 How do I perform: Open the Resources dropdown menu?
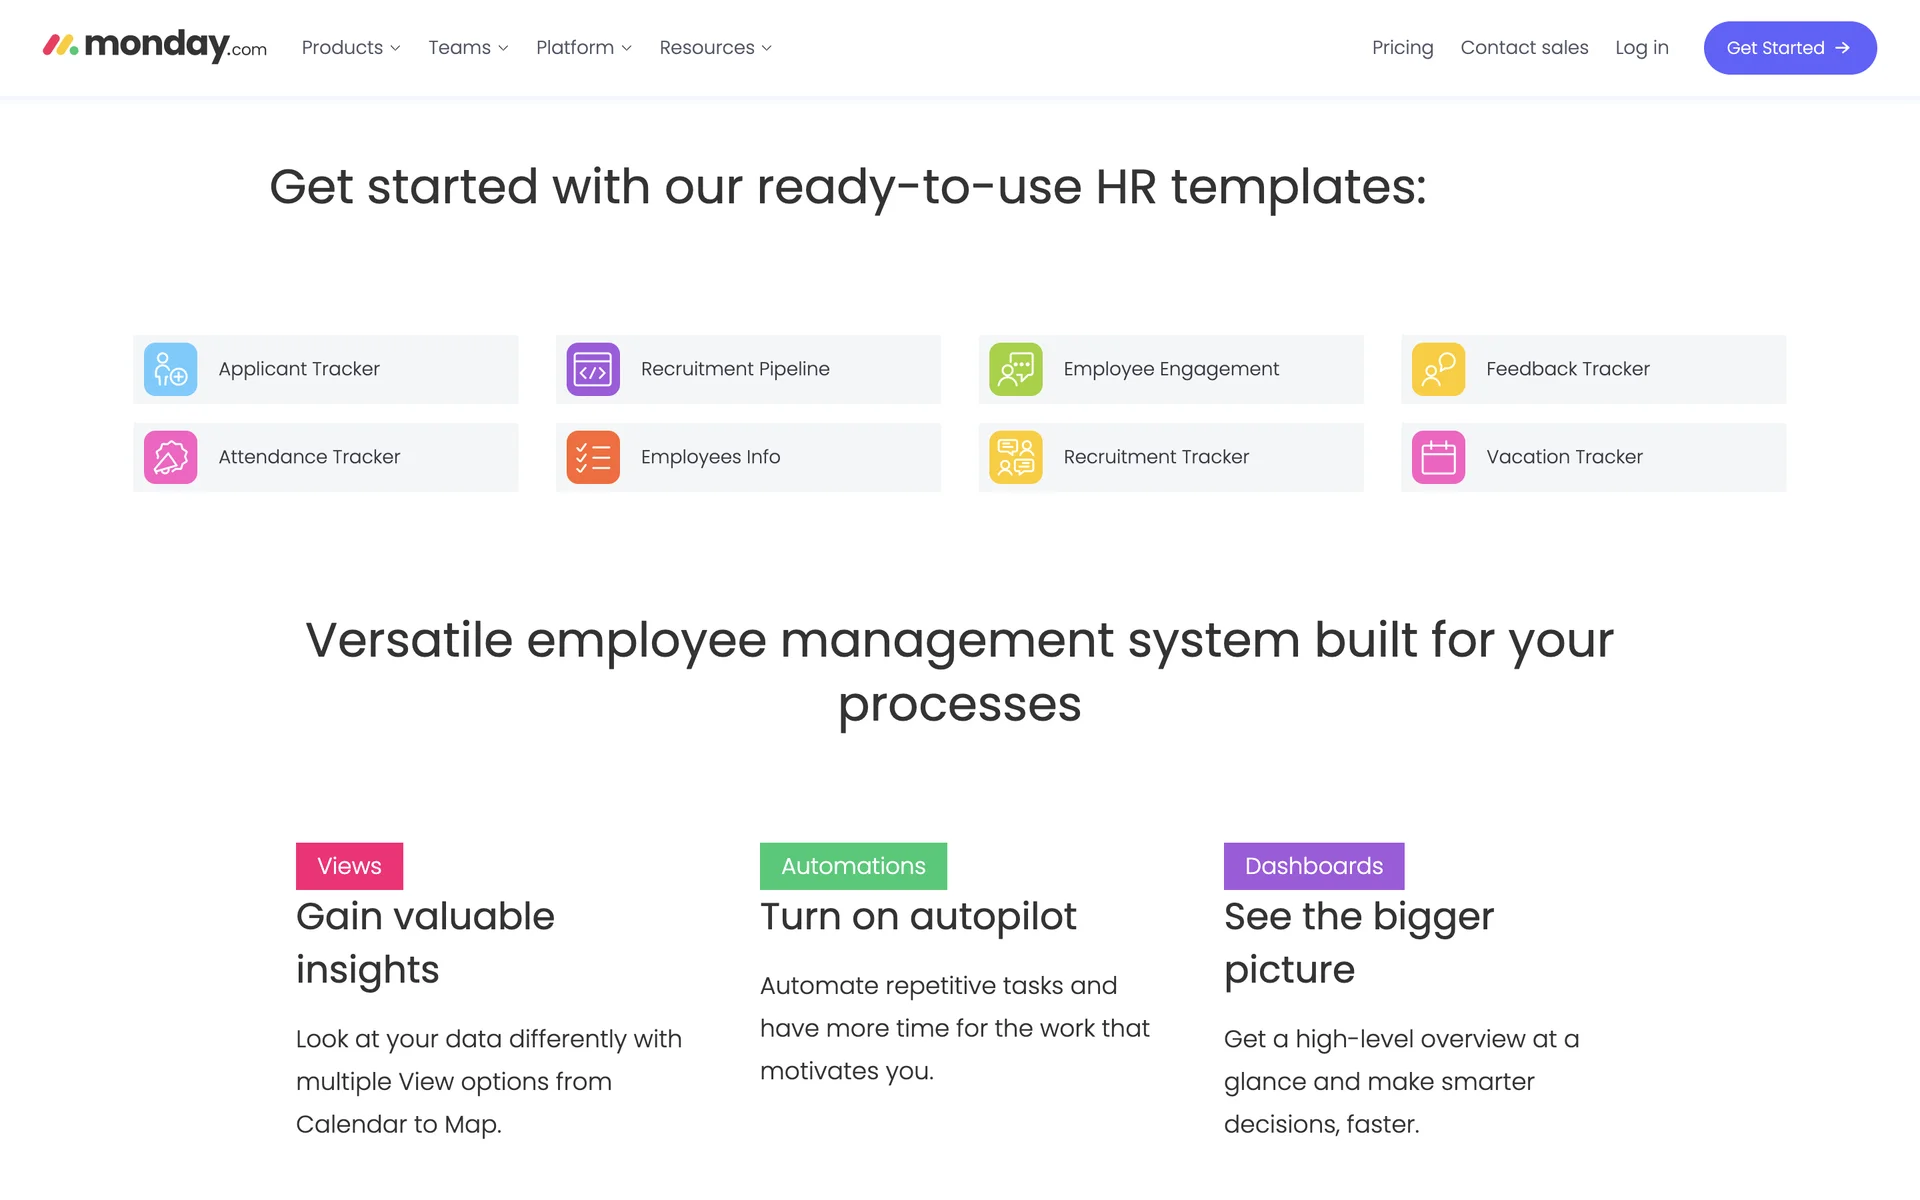coord(715,48)
